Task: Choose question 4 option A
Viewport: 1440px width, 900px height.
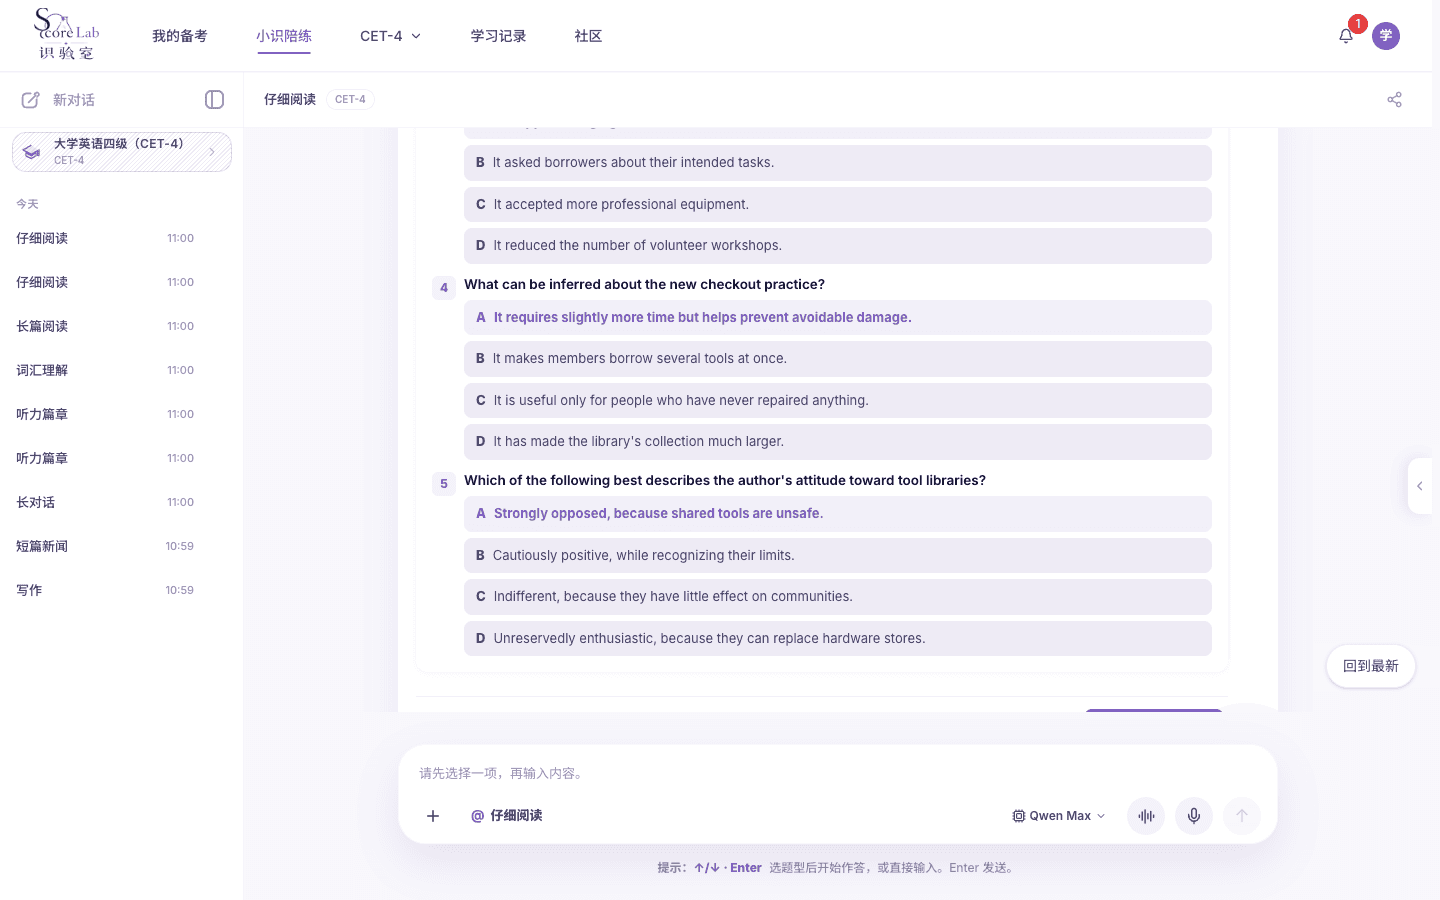Action: (838, 318)
